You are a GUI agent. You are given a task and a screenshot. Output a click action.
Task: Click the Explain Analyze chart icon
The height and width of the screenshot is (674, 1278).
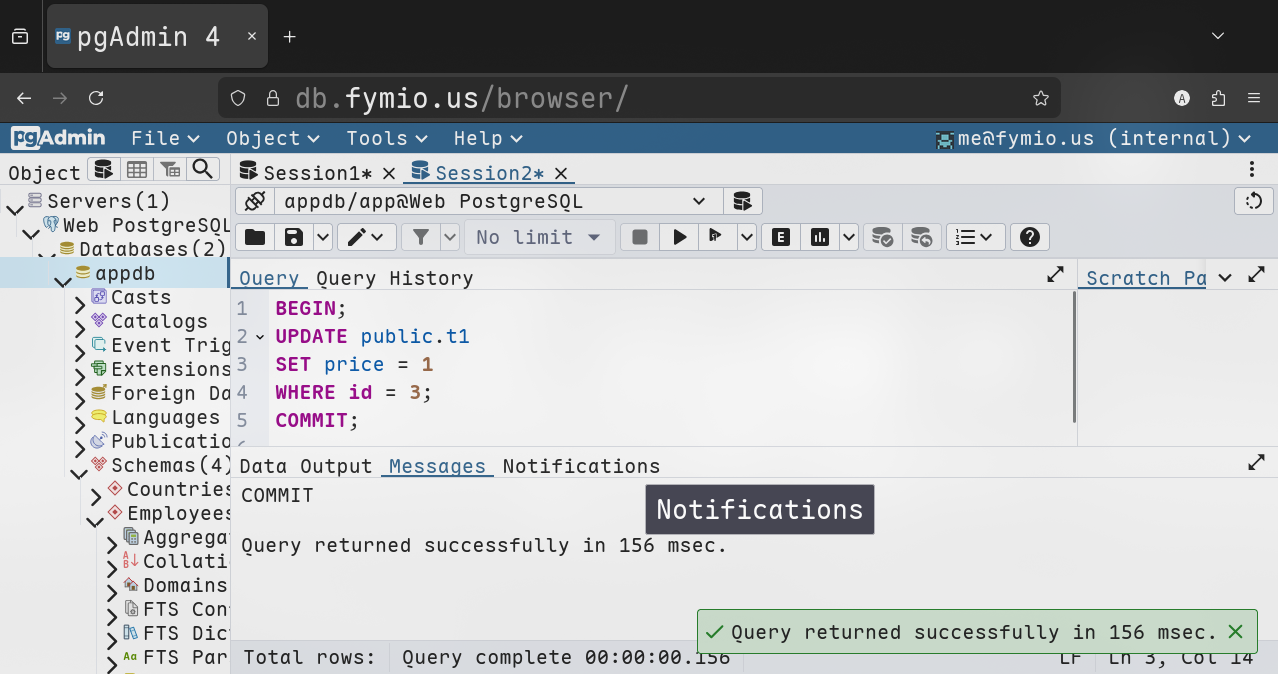click(820, 237)
